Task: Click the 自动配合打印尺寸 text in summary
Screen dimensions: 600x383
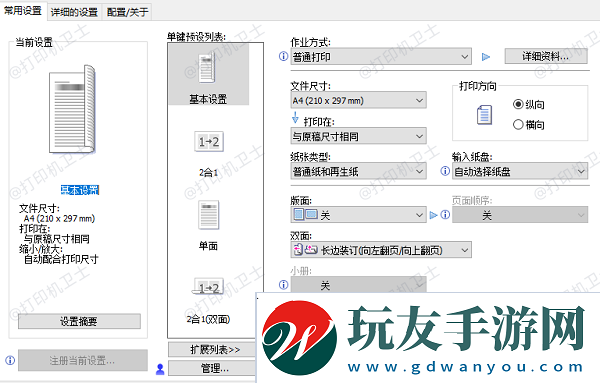Action: [x=61, y=259]
